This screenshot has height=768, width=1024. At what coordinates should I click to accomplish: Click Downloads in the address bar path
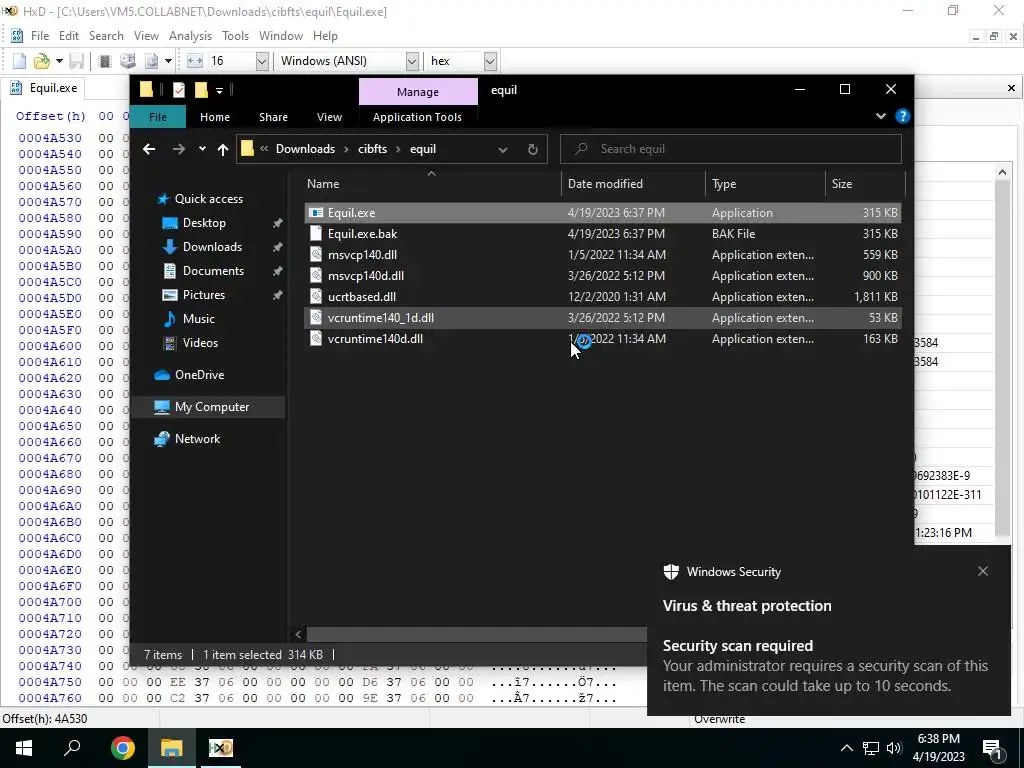[305, 149]
